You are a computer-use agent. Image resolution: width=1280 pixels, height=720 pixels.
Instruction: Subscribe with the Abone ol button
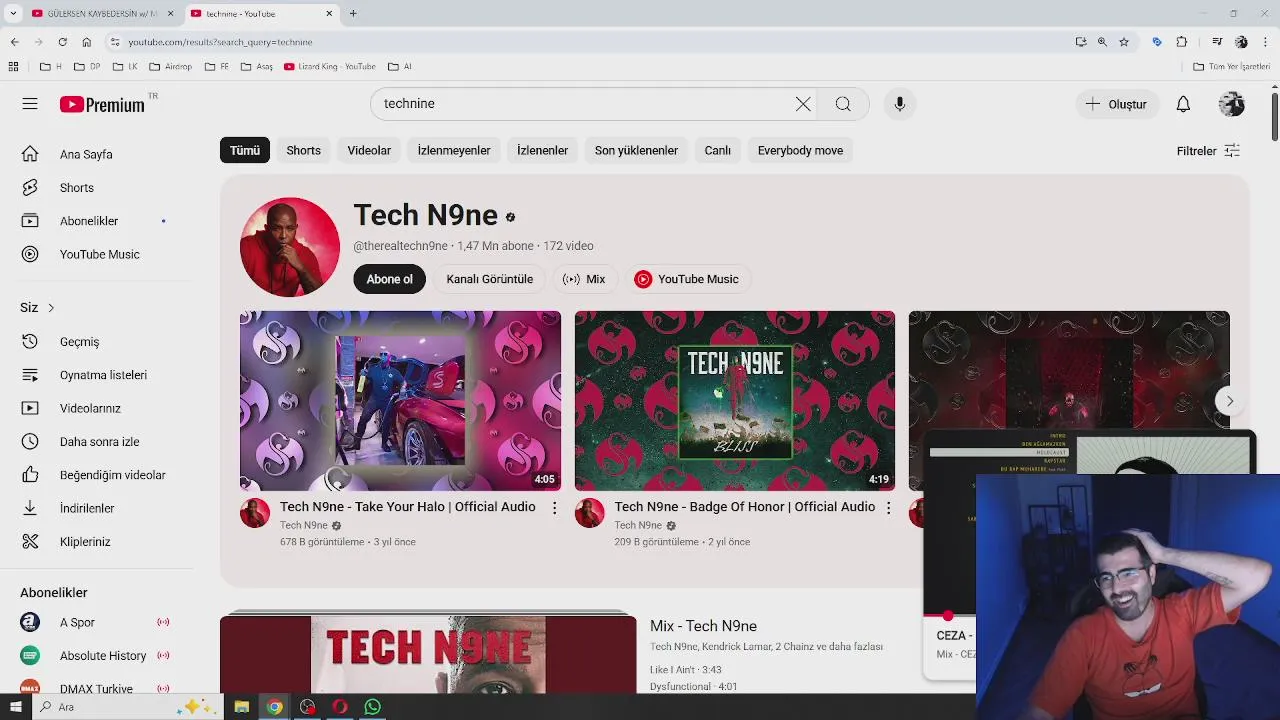(x=389, y=279)
